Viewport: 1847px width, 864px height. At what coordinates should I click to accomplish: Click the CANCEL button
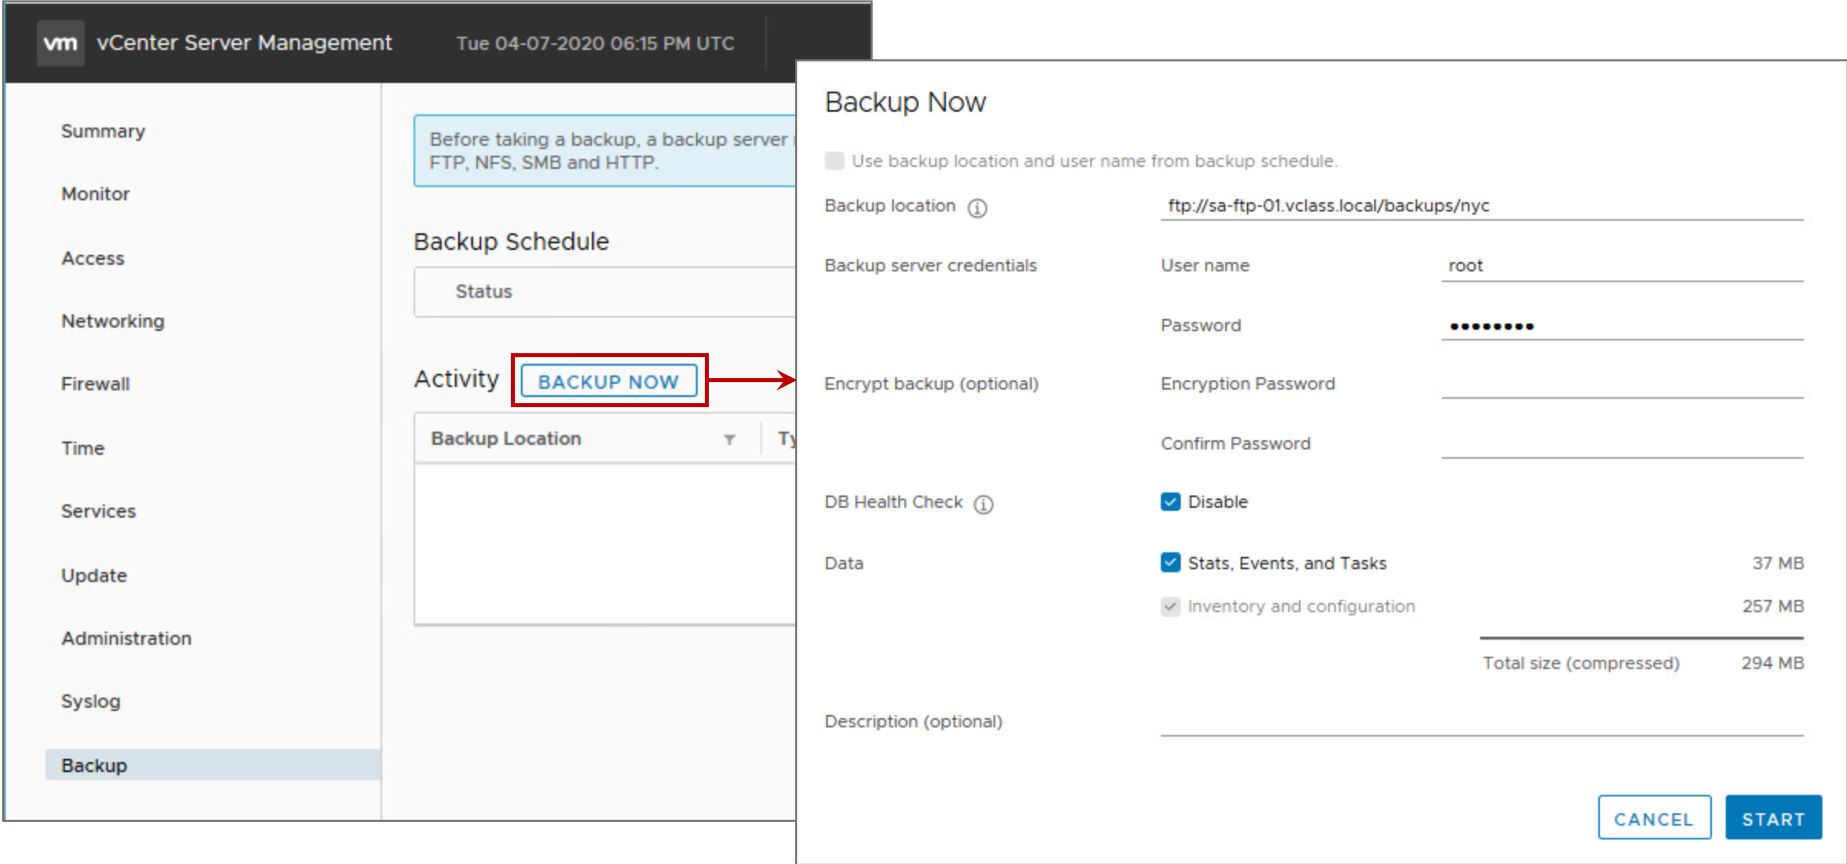coord(1654,819)
